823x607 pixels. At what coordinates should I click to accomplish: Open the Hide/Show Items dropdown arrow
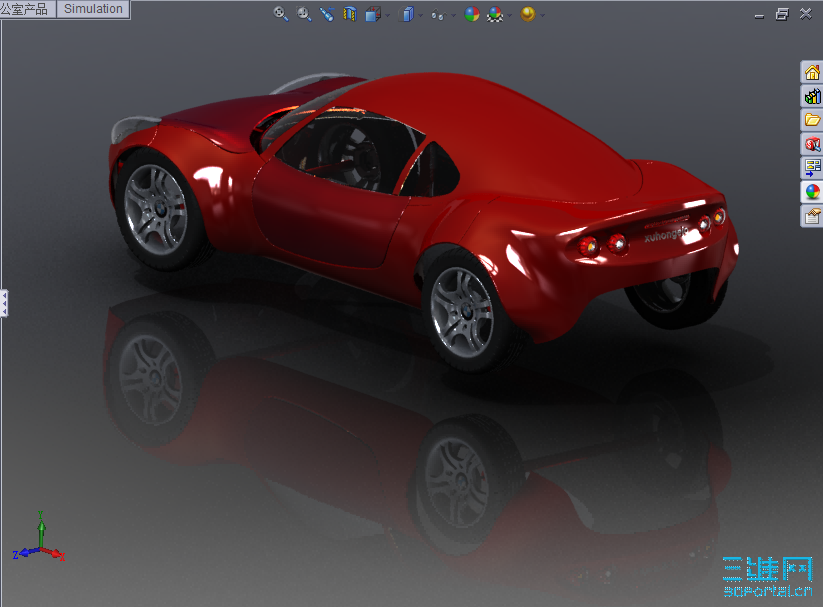(x=453, y=15)
